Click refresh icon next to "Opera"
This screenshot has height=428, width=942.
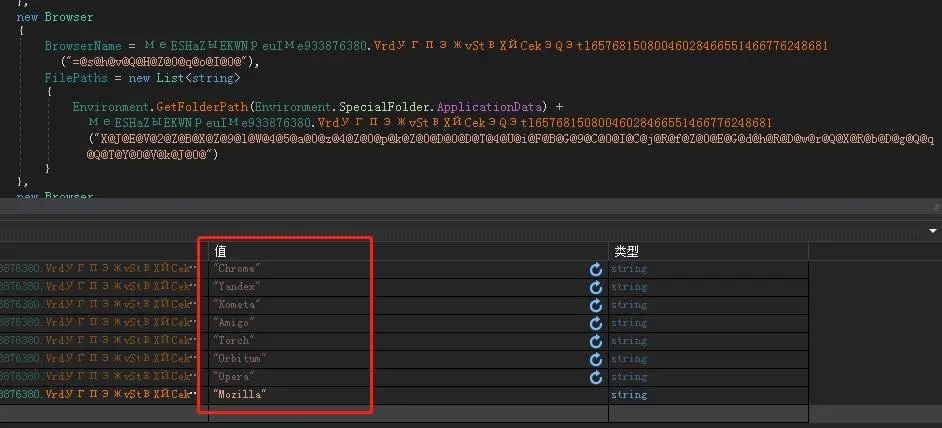click(x=596, y=377)
